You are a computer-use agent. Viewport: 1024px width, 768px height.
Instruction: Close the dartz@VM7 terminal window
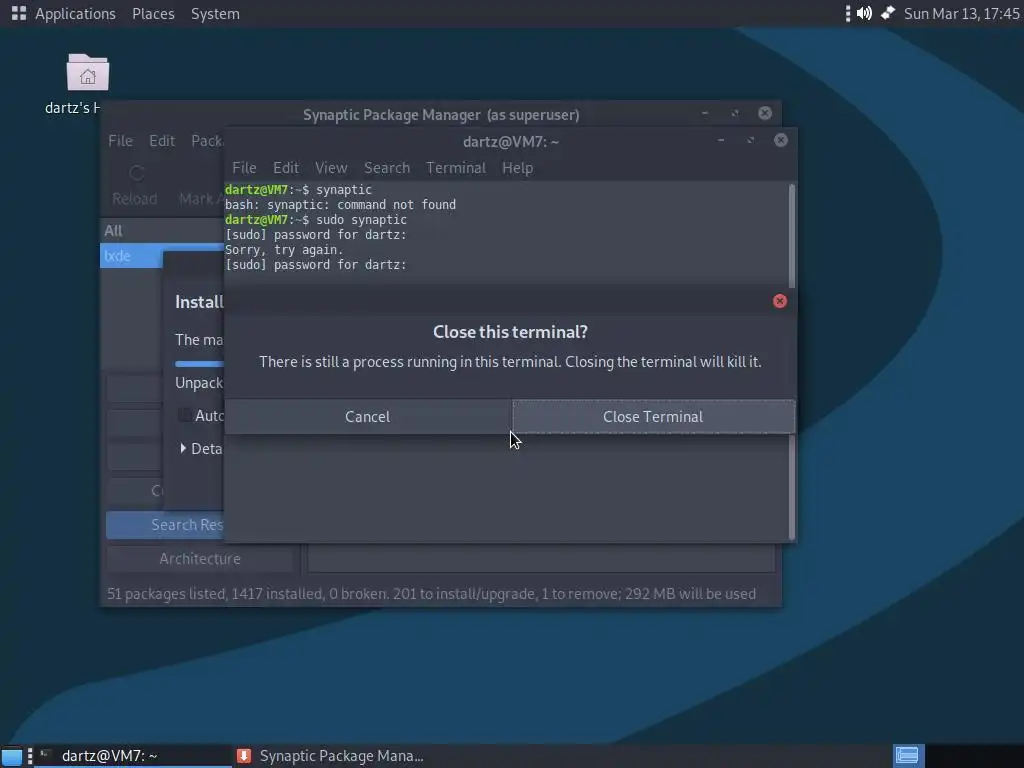tap(780, 140)
